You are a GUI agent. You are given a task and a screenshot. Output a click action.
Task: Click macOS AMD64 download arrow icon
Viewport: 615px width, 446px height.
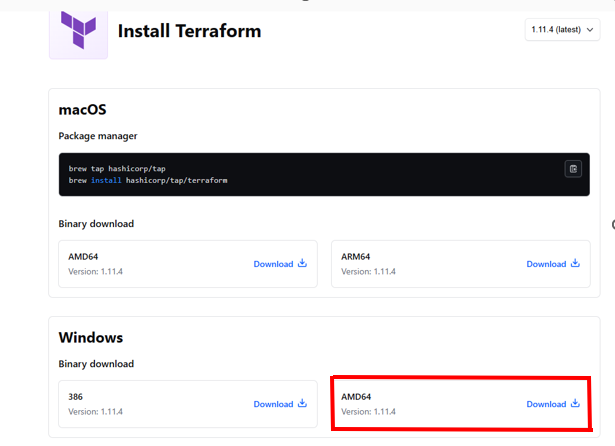[x=302, y=263]
